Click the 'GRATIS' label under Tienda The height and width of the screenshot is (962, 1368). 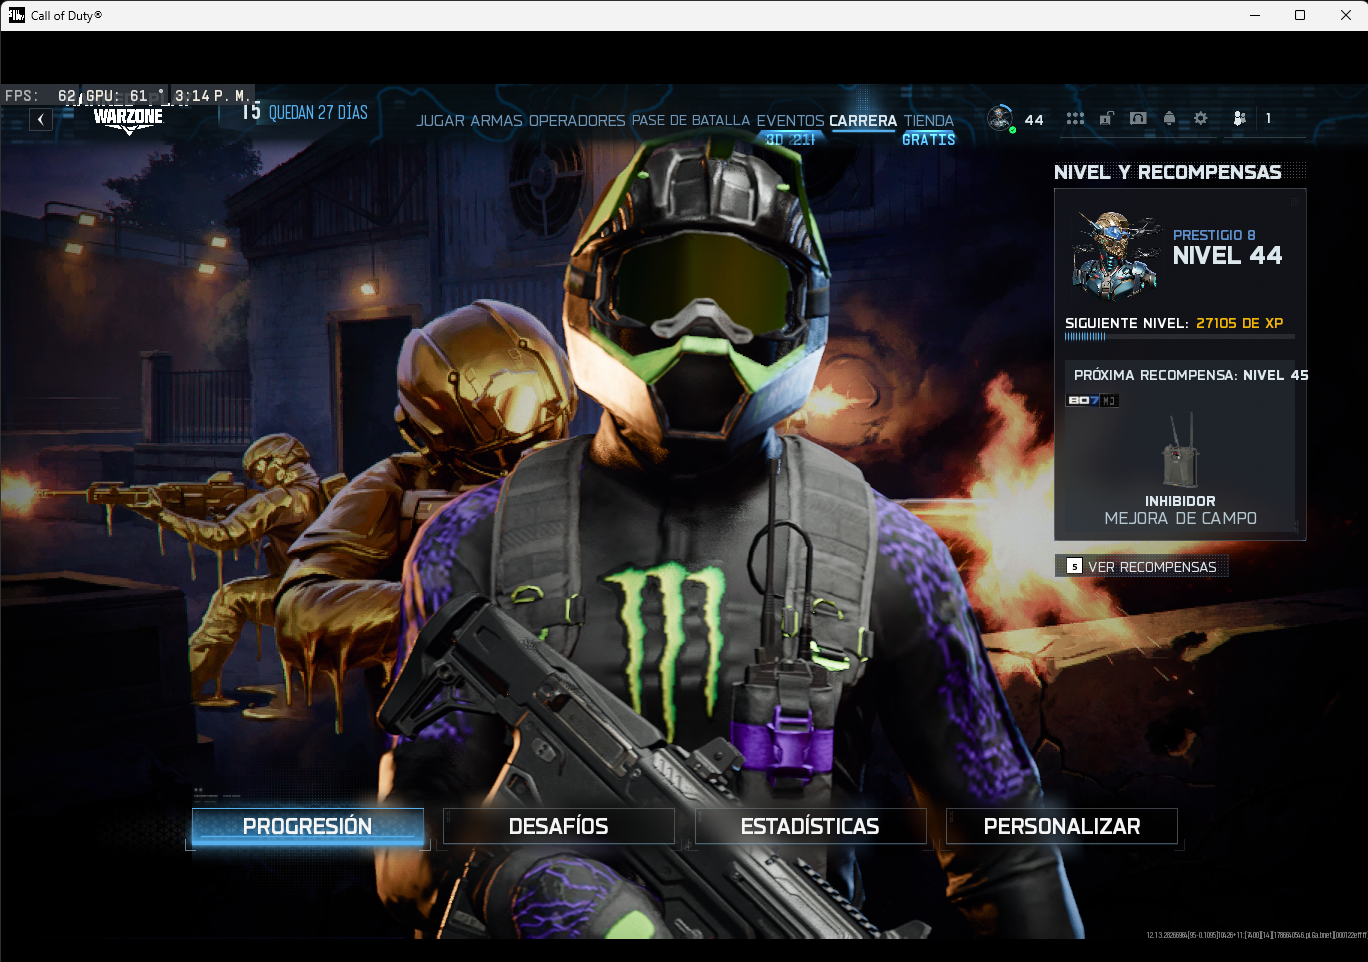(929, 140)
